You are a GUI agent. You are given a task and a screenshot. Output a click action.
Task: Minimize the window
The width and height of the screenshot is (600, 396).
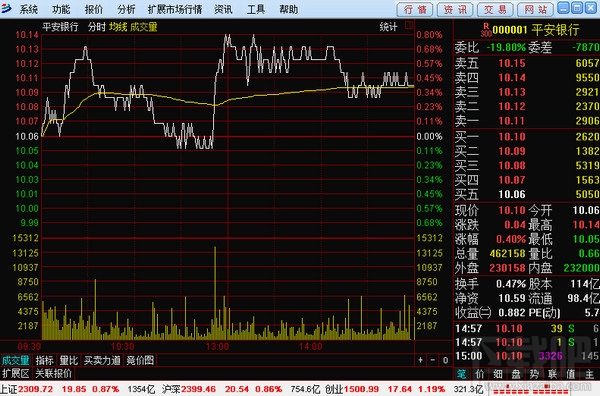point(563,8)
